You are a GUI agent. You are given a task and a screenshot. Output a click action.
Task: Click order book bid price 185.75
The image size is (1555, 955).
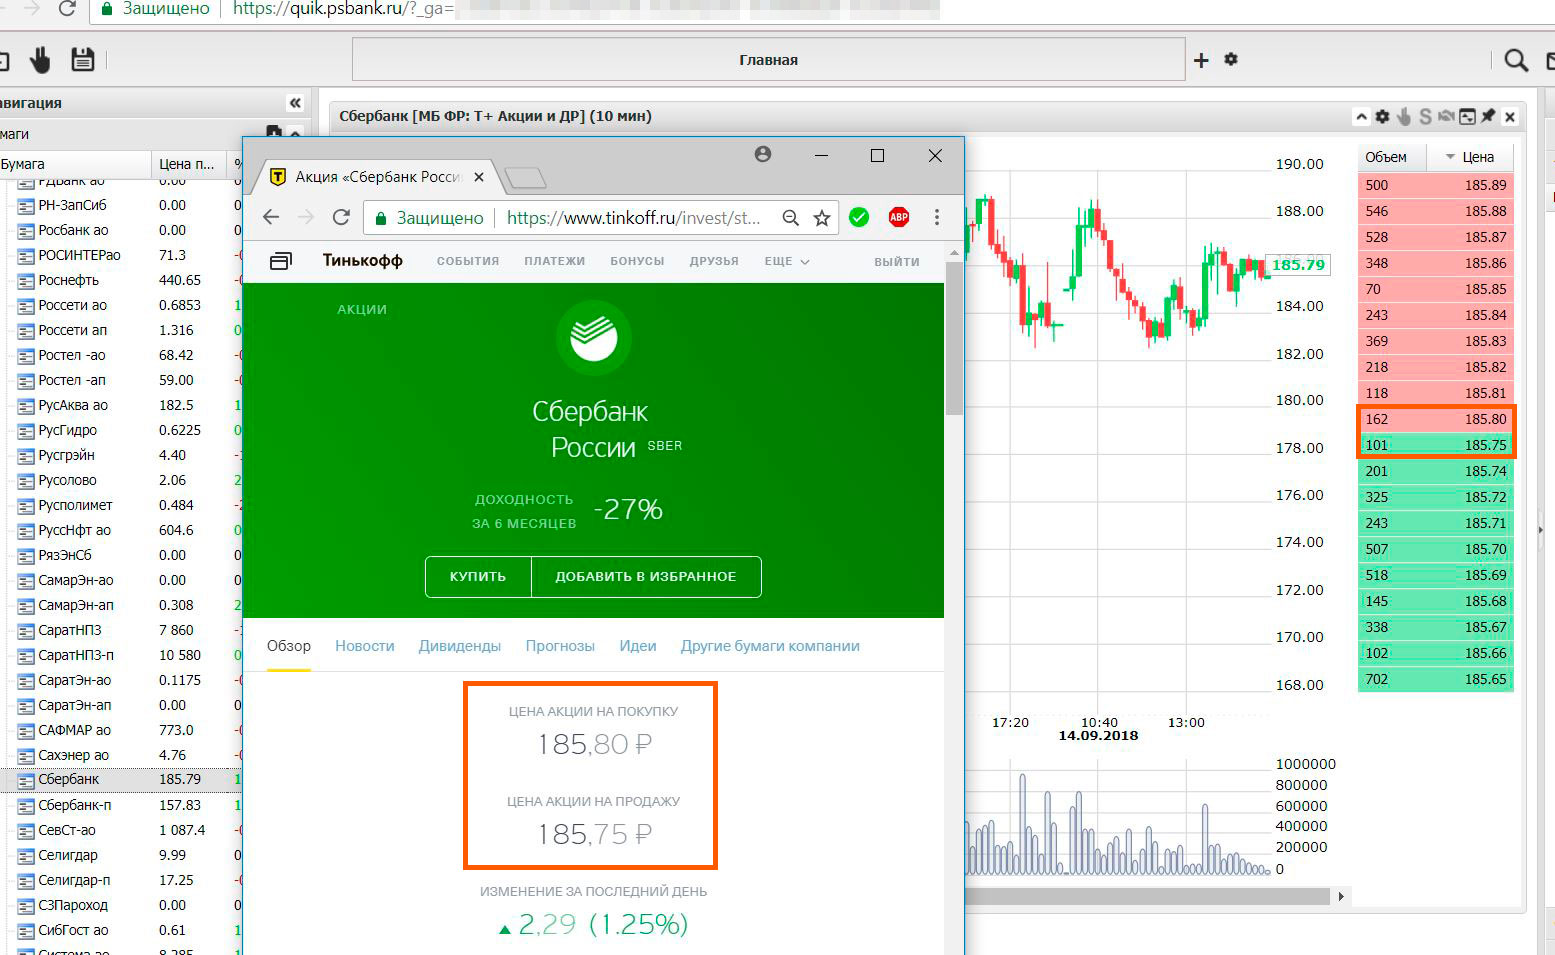tap(1485, 445)
